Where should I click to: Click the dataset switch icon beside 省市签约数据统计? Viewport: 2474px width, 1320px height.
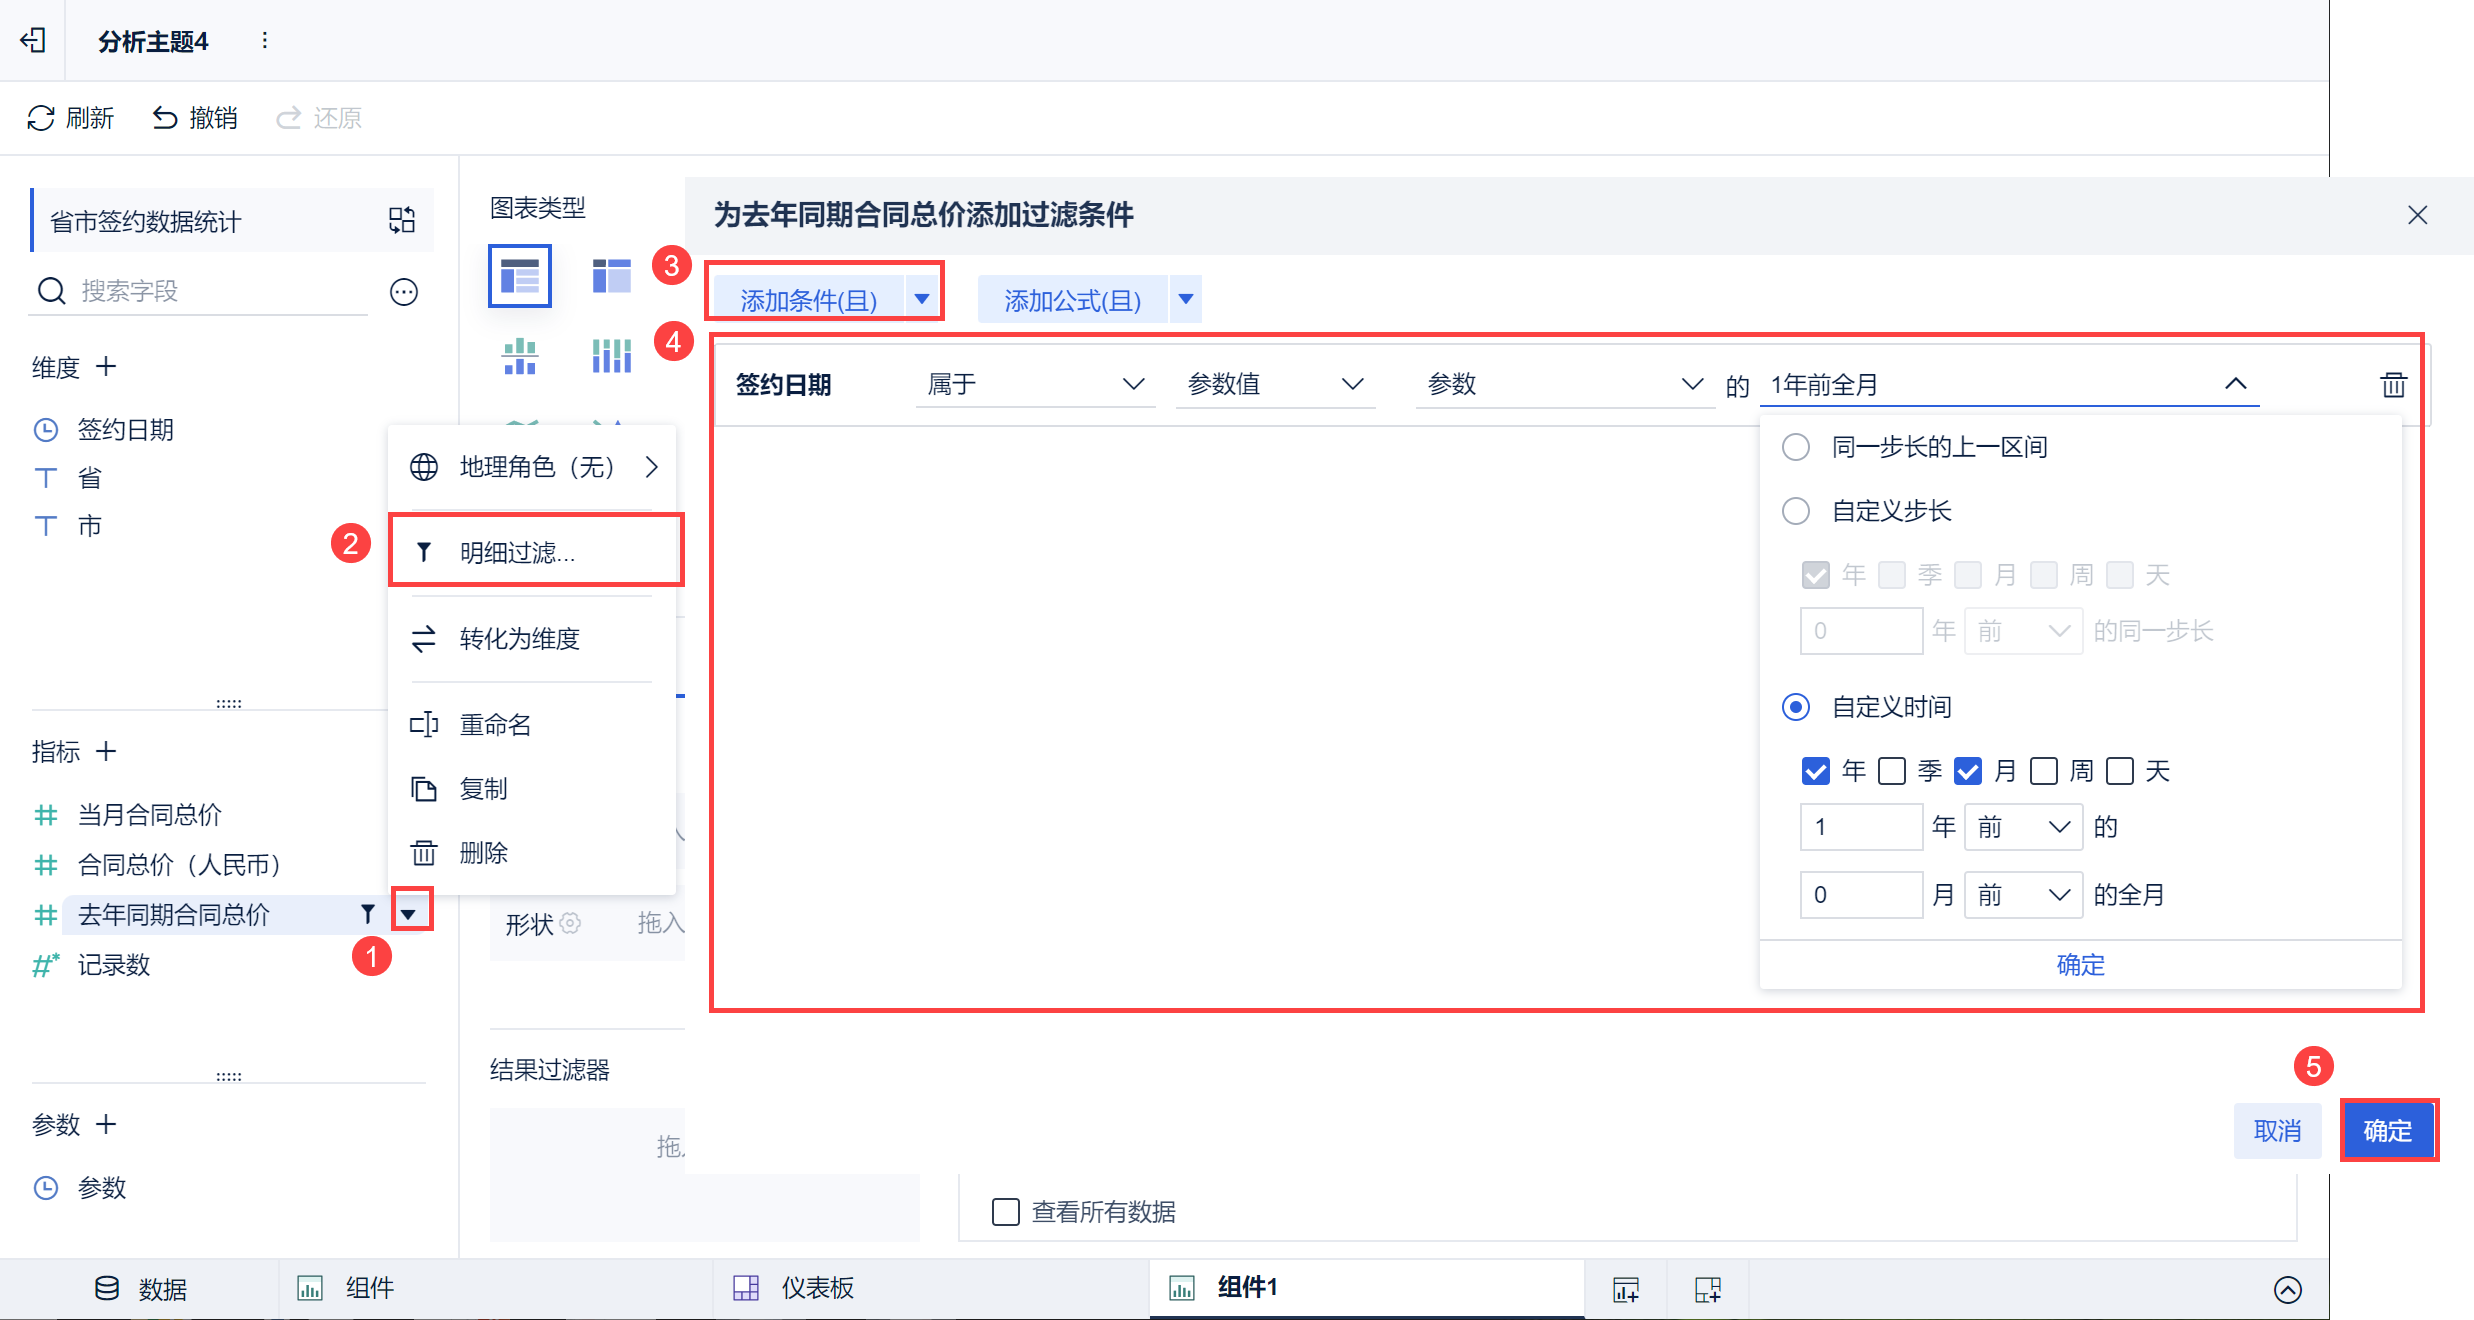click(x=402, y=220)
